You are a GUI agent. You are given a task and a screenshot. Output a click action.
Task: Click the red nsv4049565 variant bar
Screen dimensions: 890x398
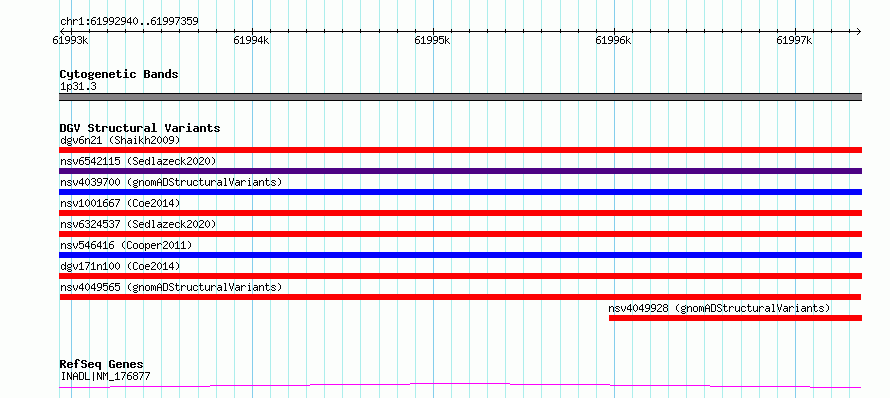point(460,297)
